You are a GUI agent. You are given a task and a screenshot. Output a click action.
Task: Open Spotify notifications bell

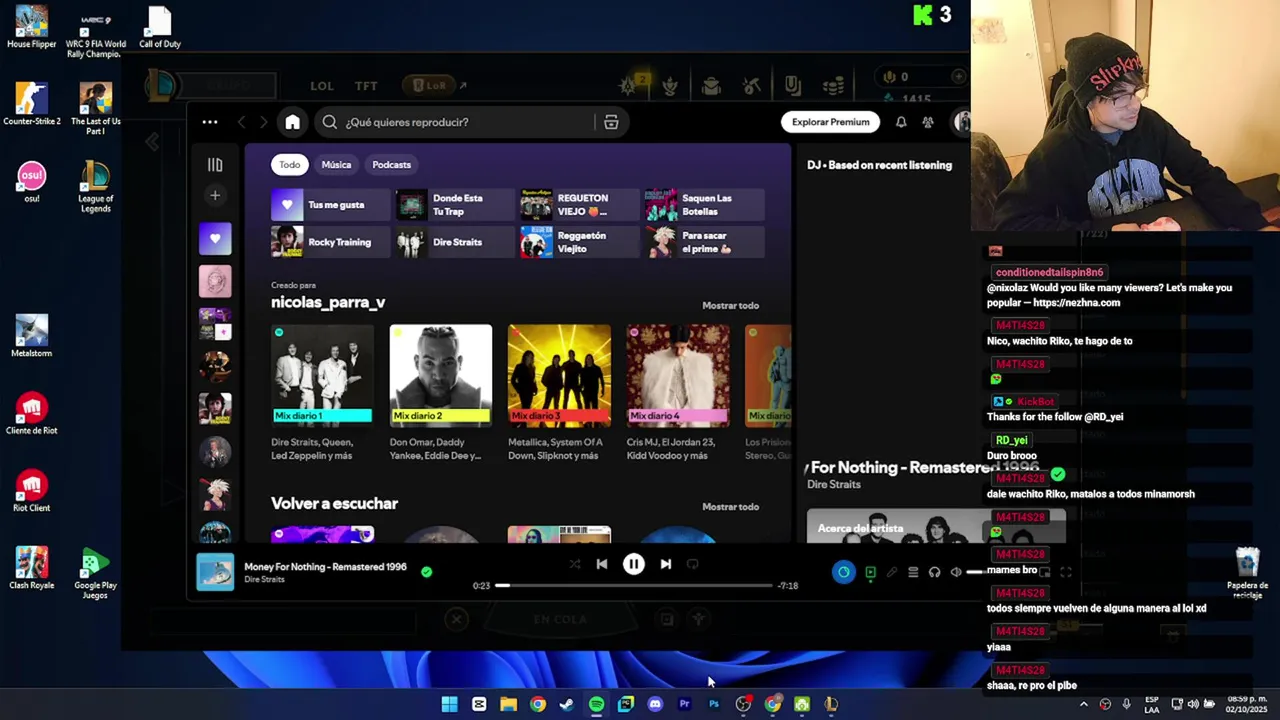pos(901,122)
